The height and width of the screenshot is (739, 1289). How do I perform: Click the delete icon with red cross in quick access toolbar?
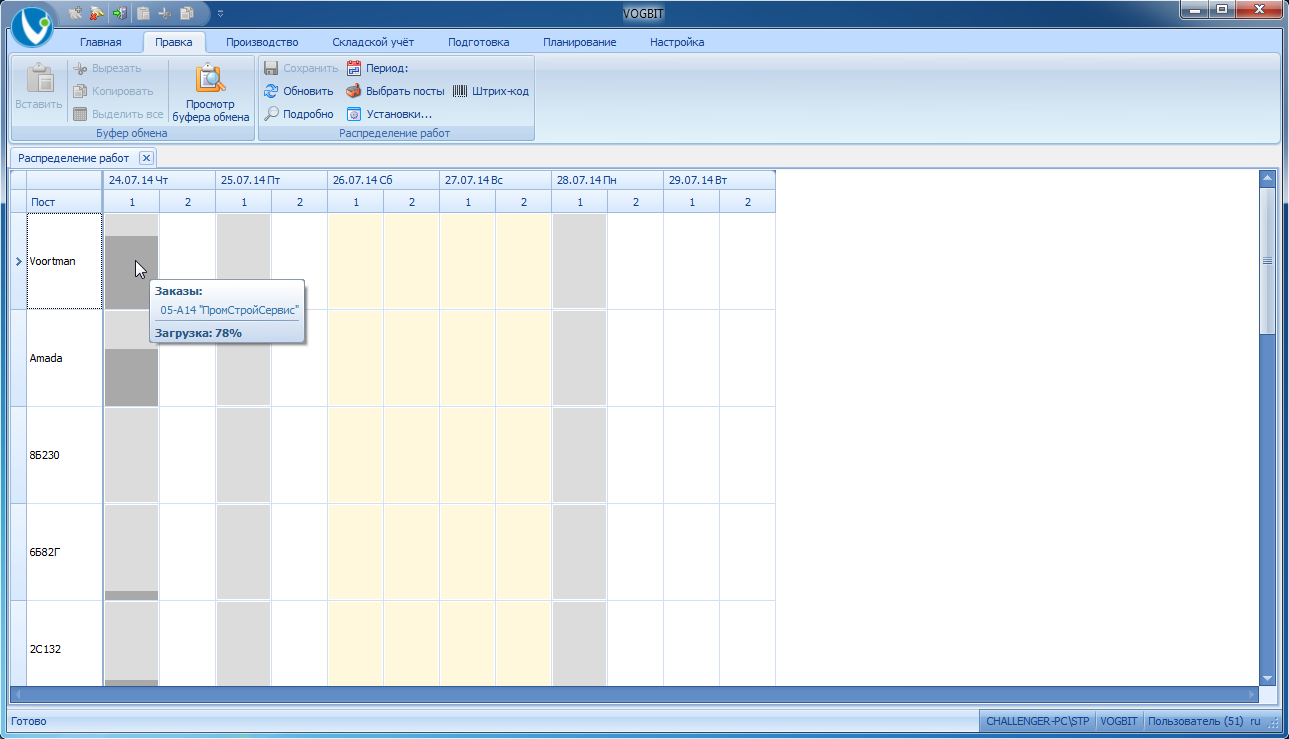(x=97, y=13)
